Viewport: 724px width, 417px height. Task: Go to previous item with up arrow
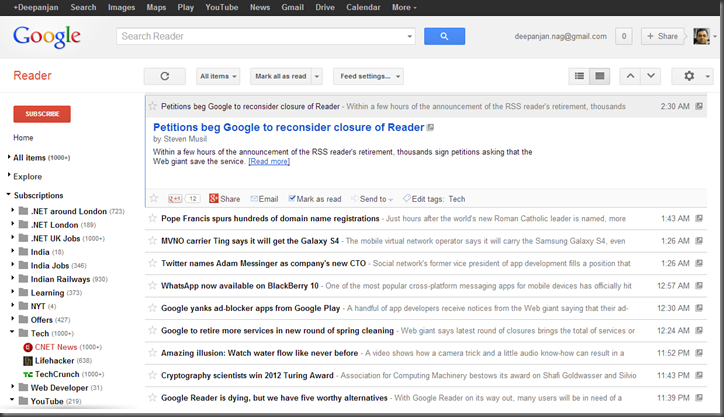[x=630, y=76]
